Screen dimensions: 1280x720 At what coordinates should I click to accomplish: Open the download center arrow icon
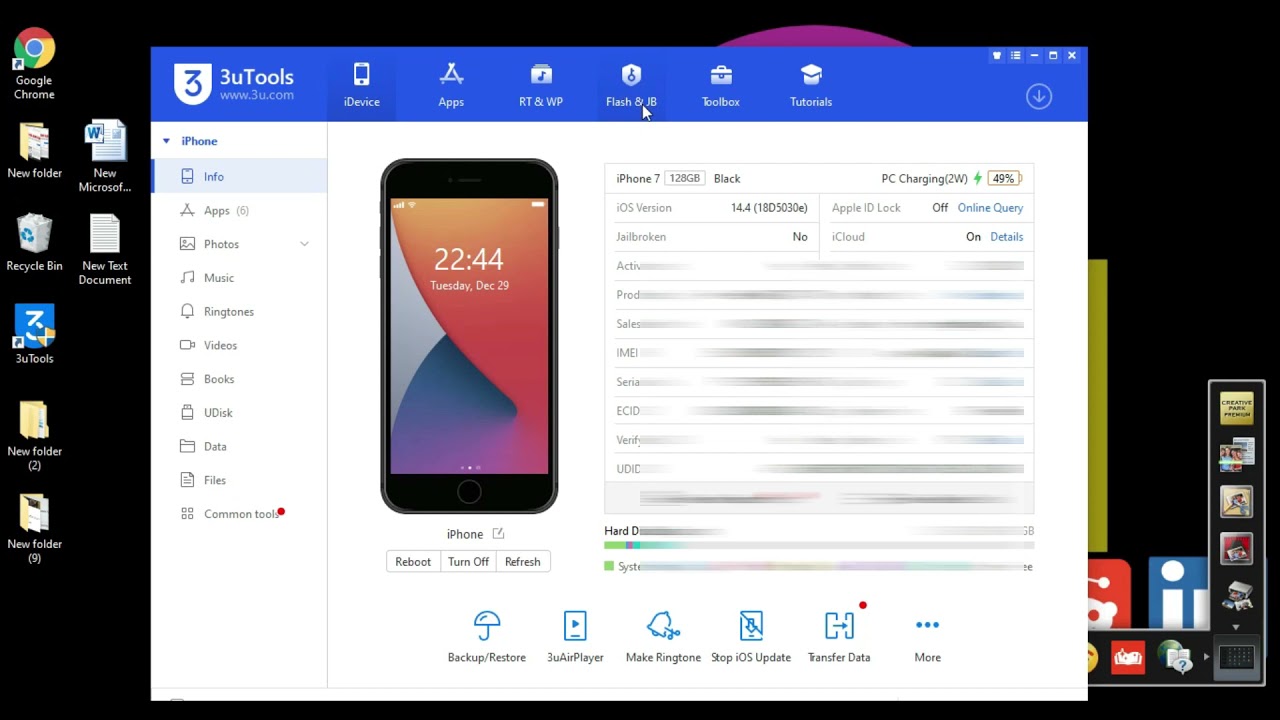[x=1039, y=96]
